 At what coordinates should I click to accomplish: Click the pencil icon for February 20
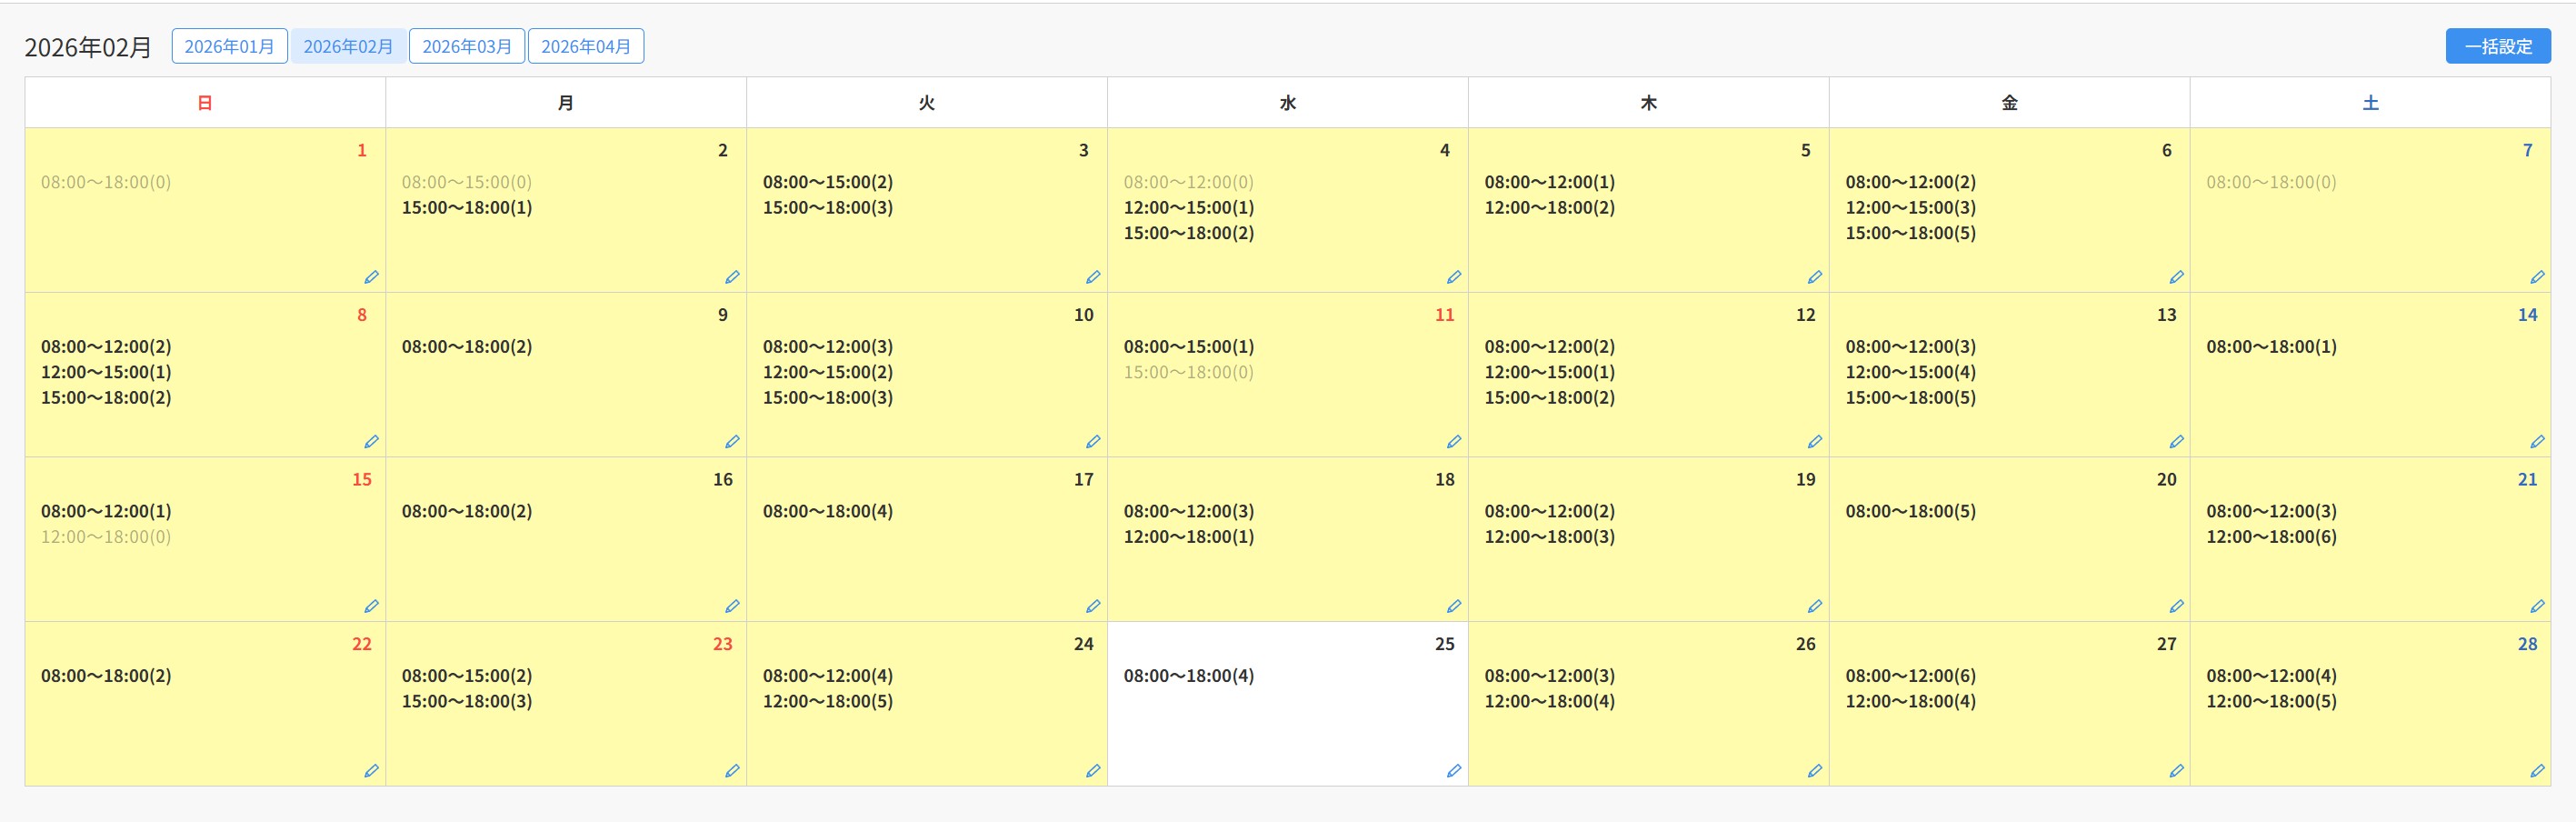coord(2176,606)
